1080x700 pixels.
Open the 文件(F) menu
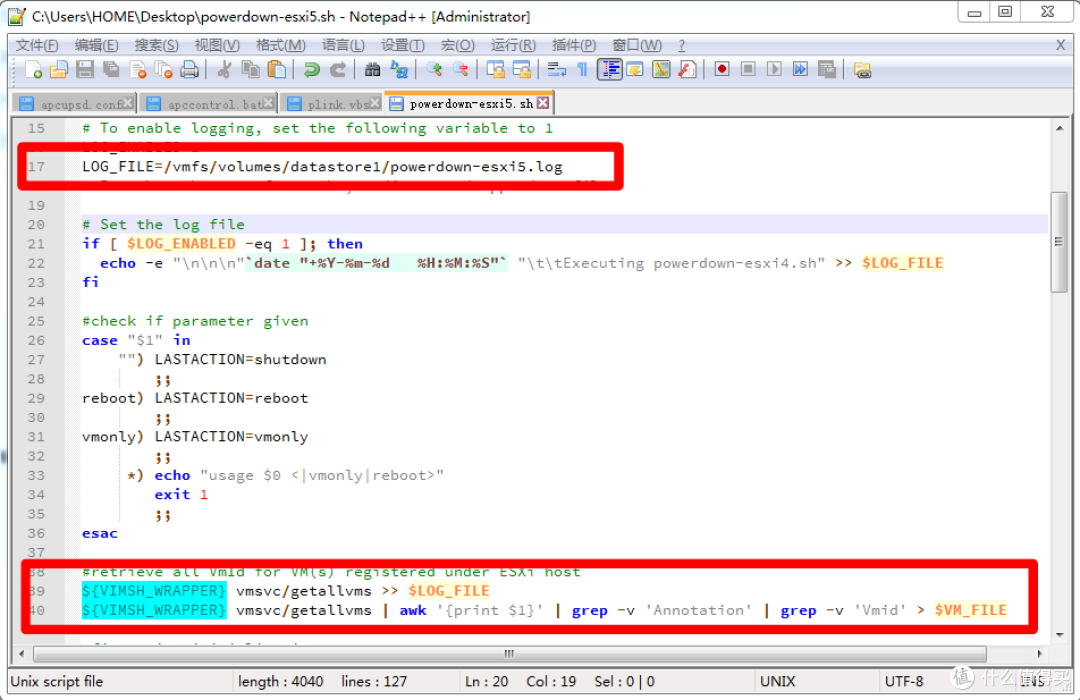tap(37, 45)
